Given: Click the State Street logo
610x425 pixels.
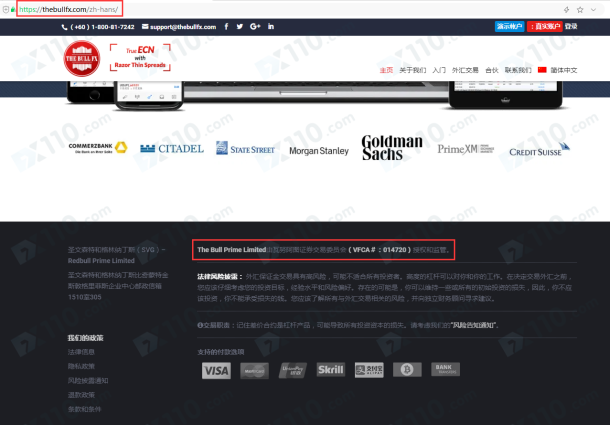Looking at the screenshot, I should [x=245, y=148].
